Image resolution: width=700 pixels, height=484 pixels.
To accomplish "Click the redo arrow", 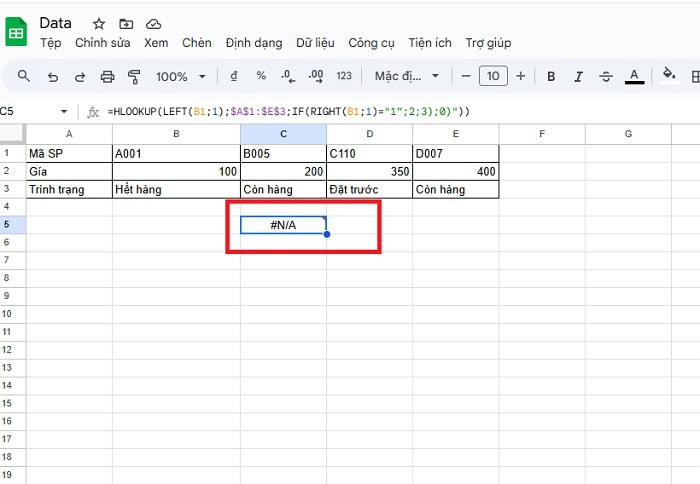I will click(x=80, y=76).
